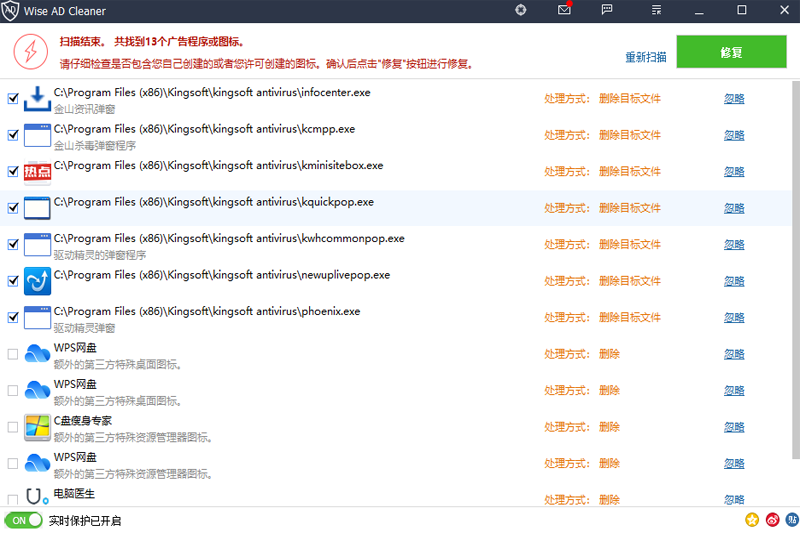Click the yellow star icon in status bar
Viewport: 800px width, 533px height.
pyautogui.click(x=752, y=520)
